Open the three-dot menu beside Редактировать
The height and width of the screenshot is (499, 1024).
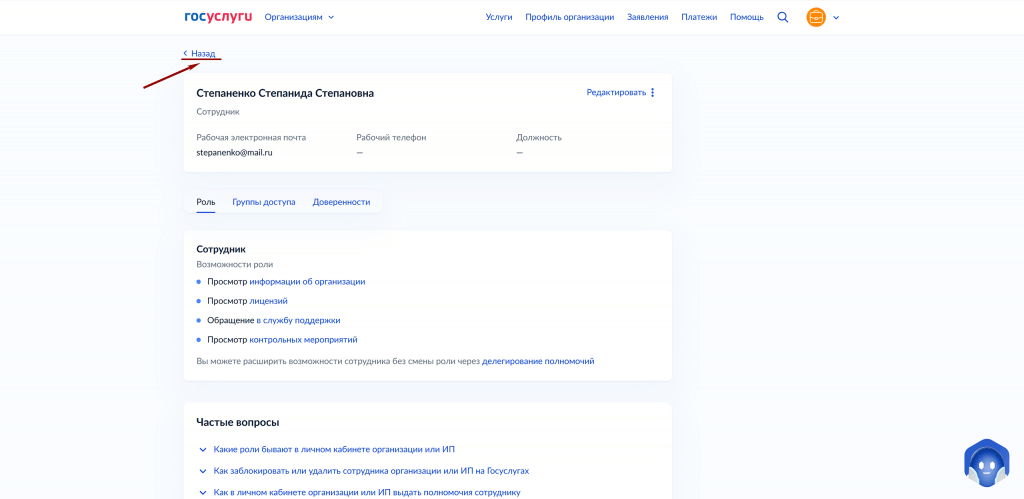(652, 93)
